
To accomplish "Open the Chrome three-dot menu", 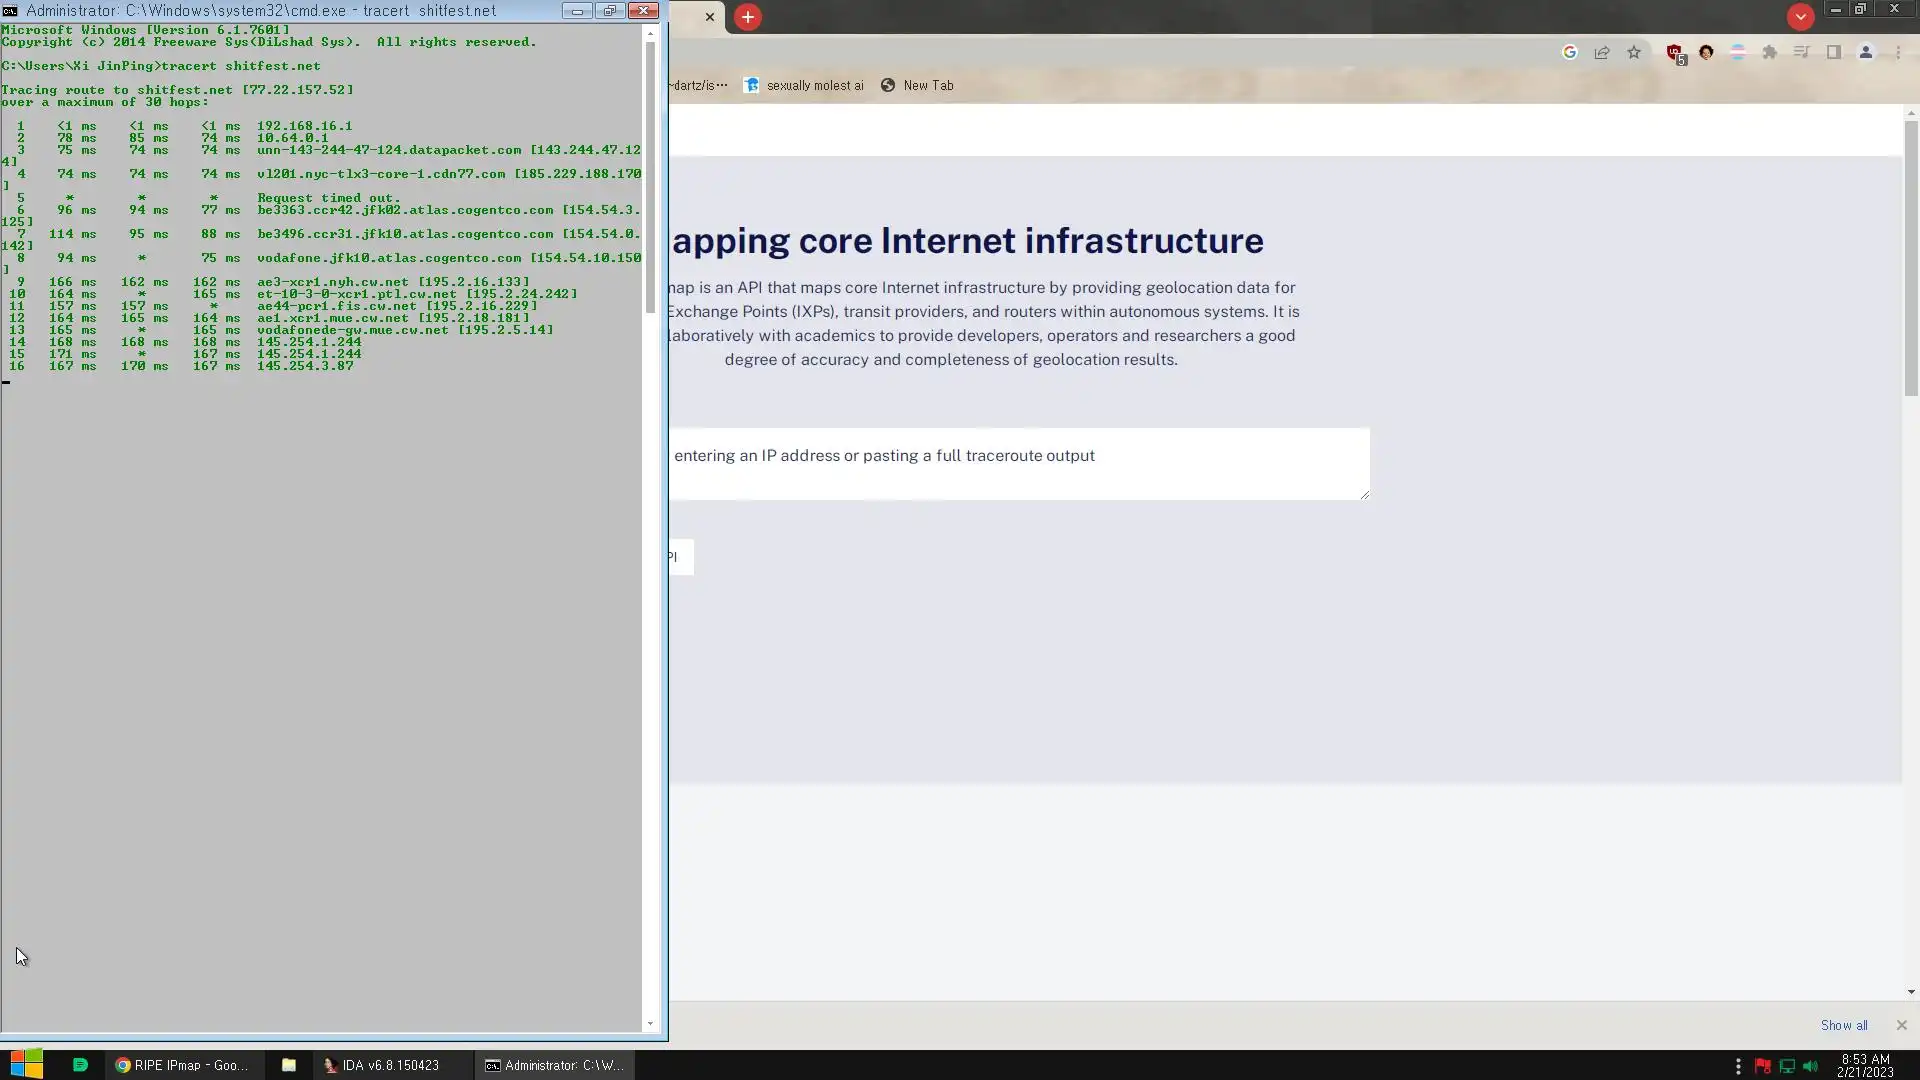I will point(1898,53).
